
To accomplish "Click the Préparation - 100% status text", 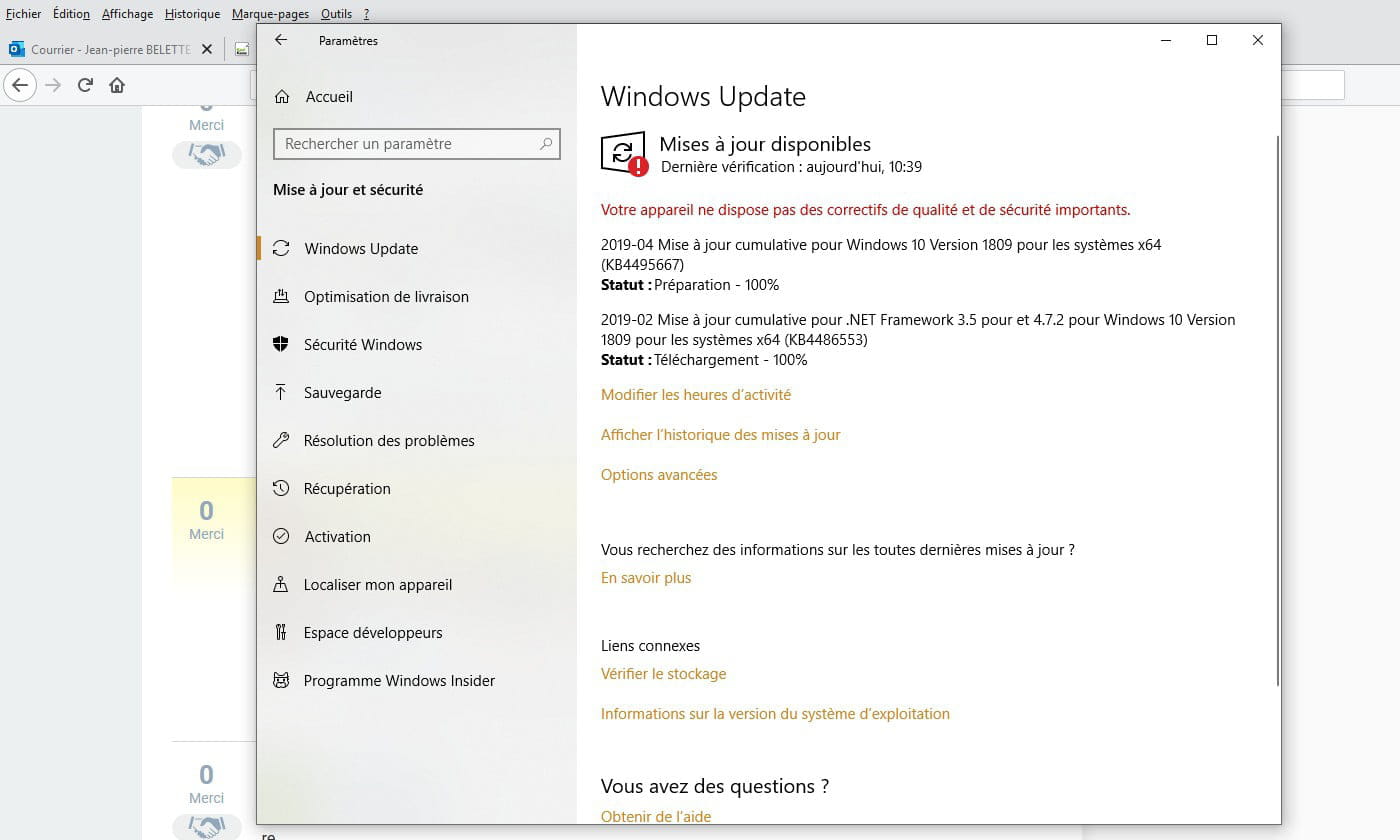I will [716, 285].
